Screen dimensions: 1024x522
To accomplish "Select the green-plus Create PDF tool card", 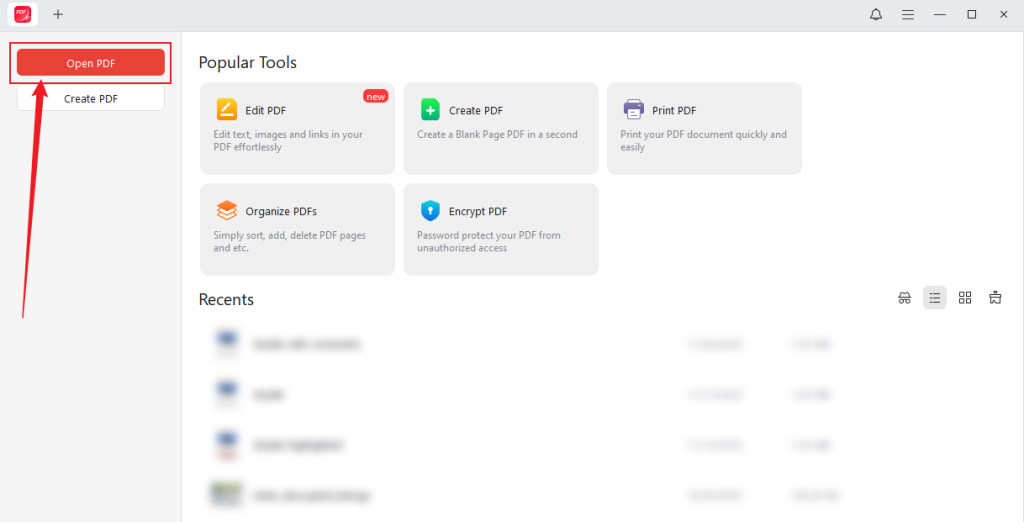I will 501,129.
